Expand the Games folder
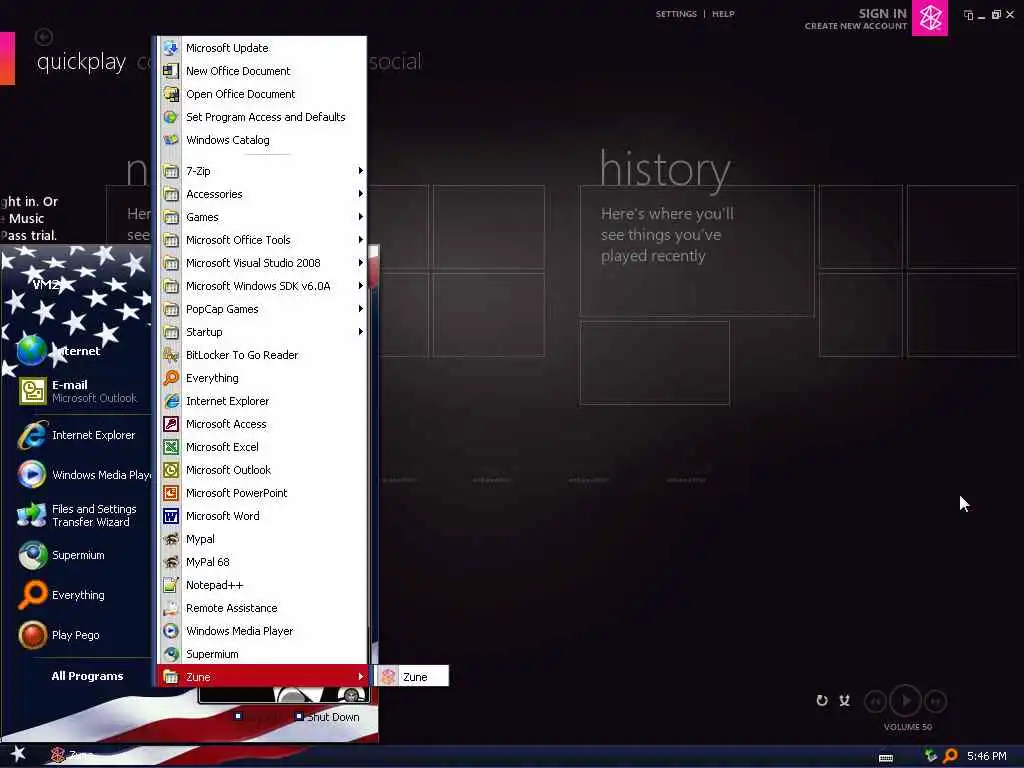 click(262, 217)
